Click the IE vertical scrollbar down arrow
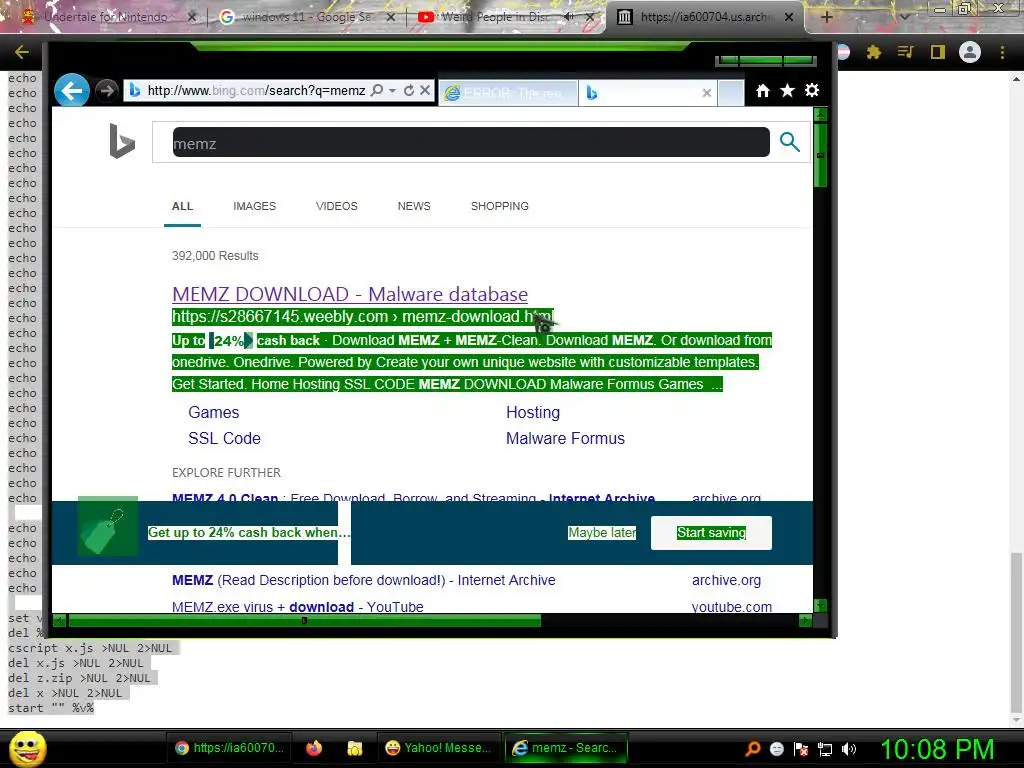 pyautogui.click(x=820, y=605)
